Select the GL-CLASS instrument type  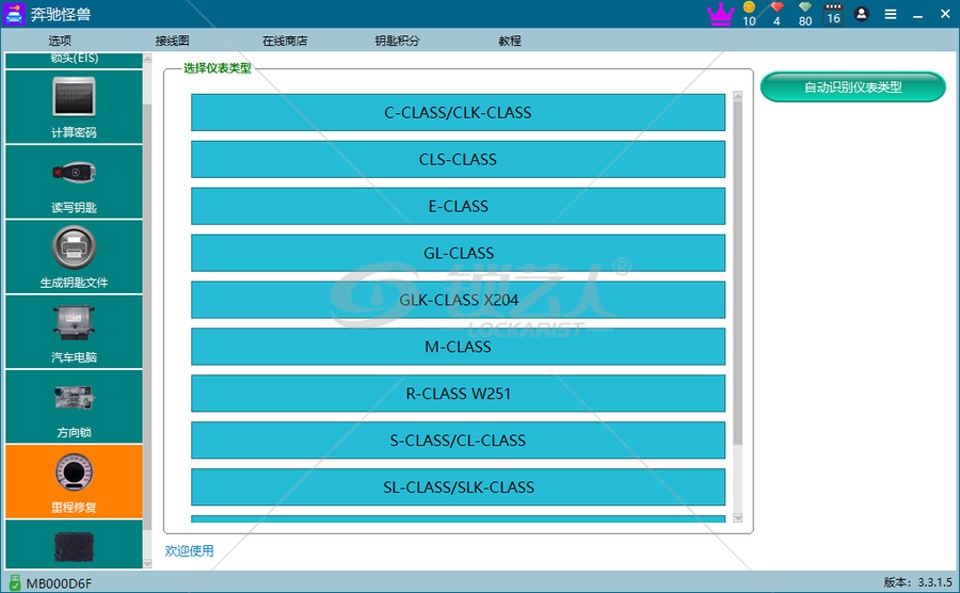tap(458, 253)
